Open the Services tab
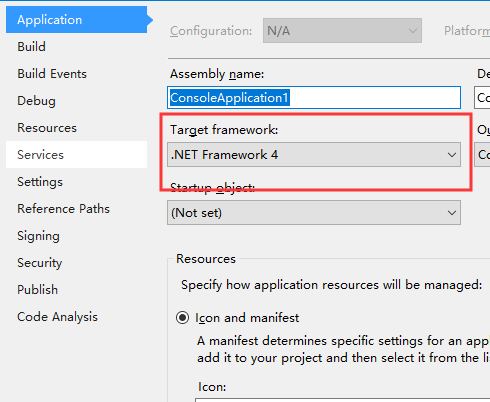The height and width of the screenshot is (402, 490). 76,155
